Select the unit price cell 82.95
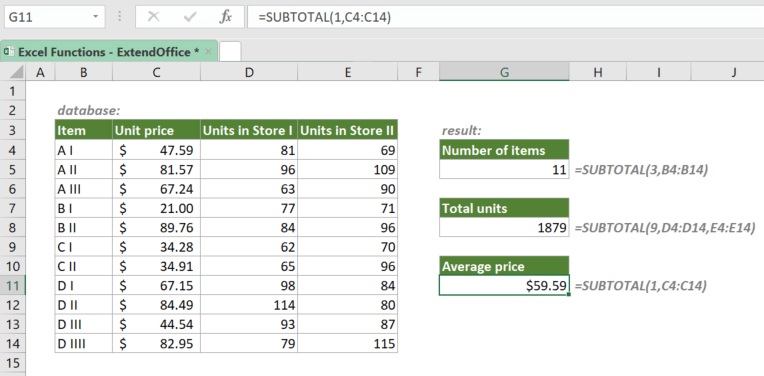 point(156,343)
